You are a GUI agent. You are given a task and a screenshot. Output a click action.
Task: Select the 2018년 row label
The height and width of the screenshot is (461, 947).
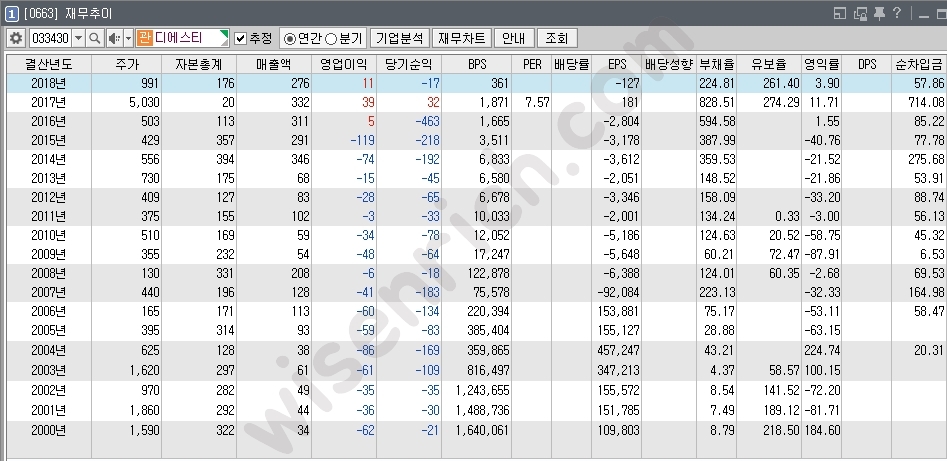pos(48,83)
